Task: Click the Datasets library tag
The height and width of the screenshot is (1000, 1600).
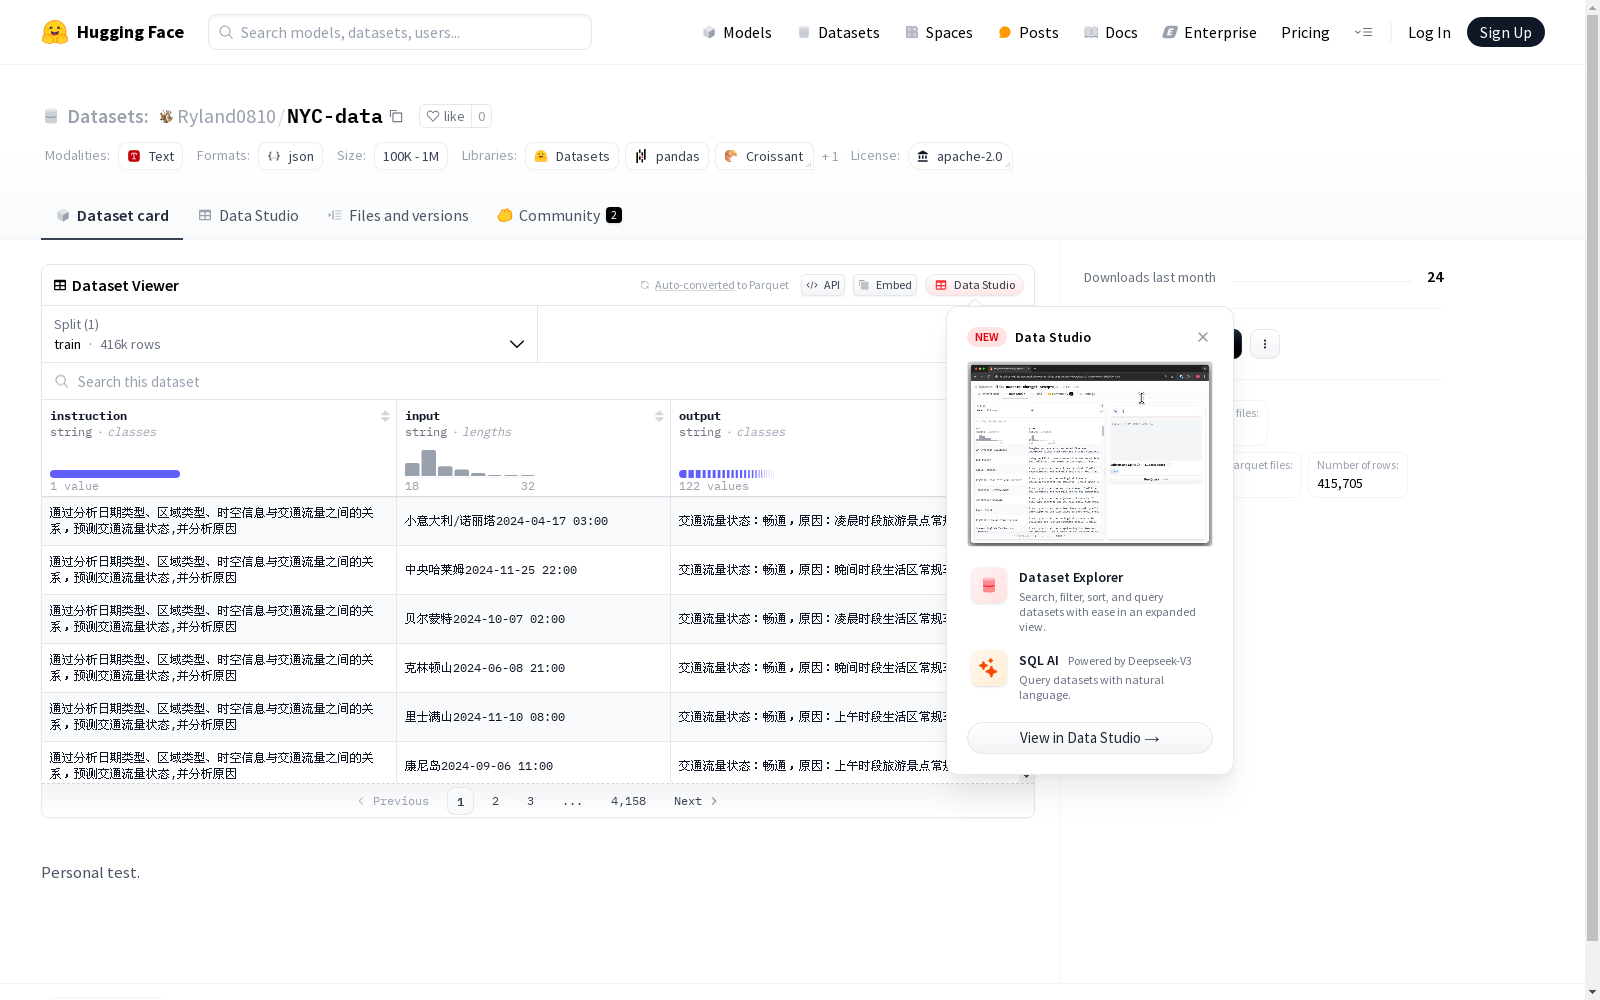Action: (x=572, y=156)
